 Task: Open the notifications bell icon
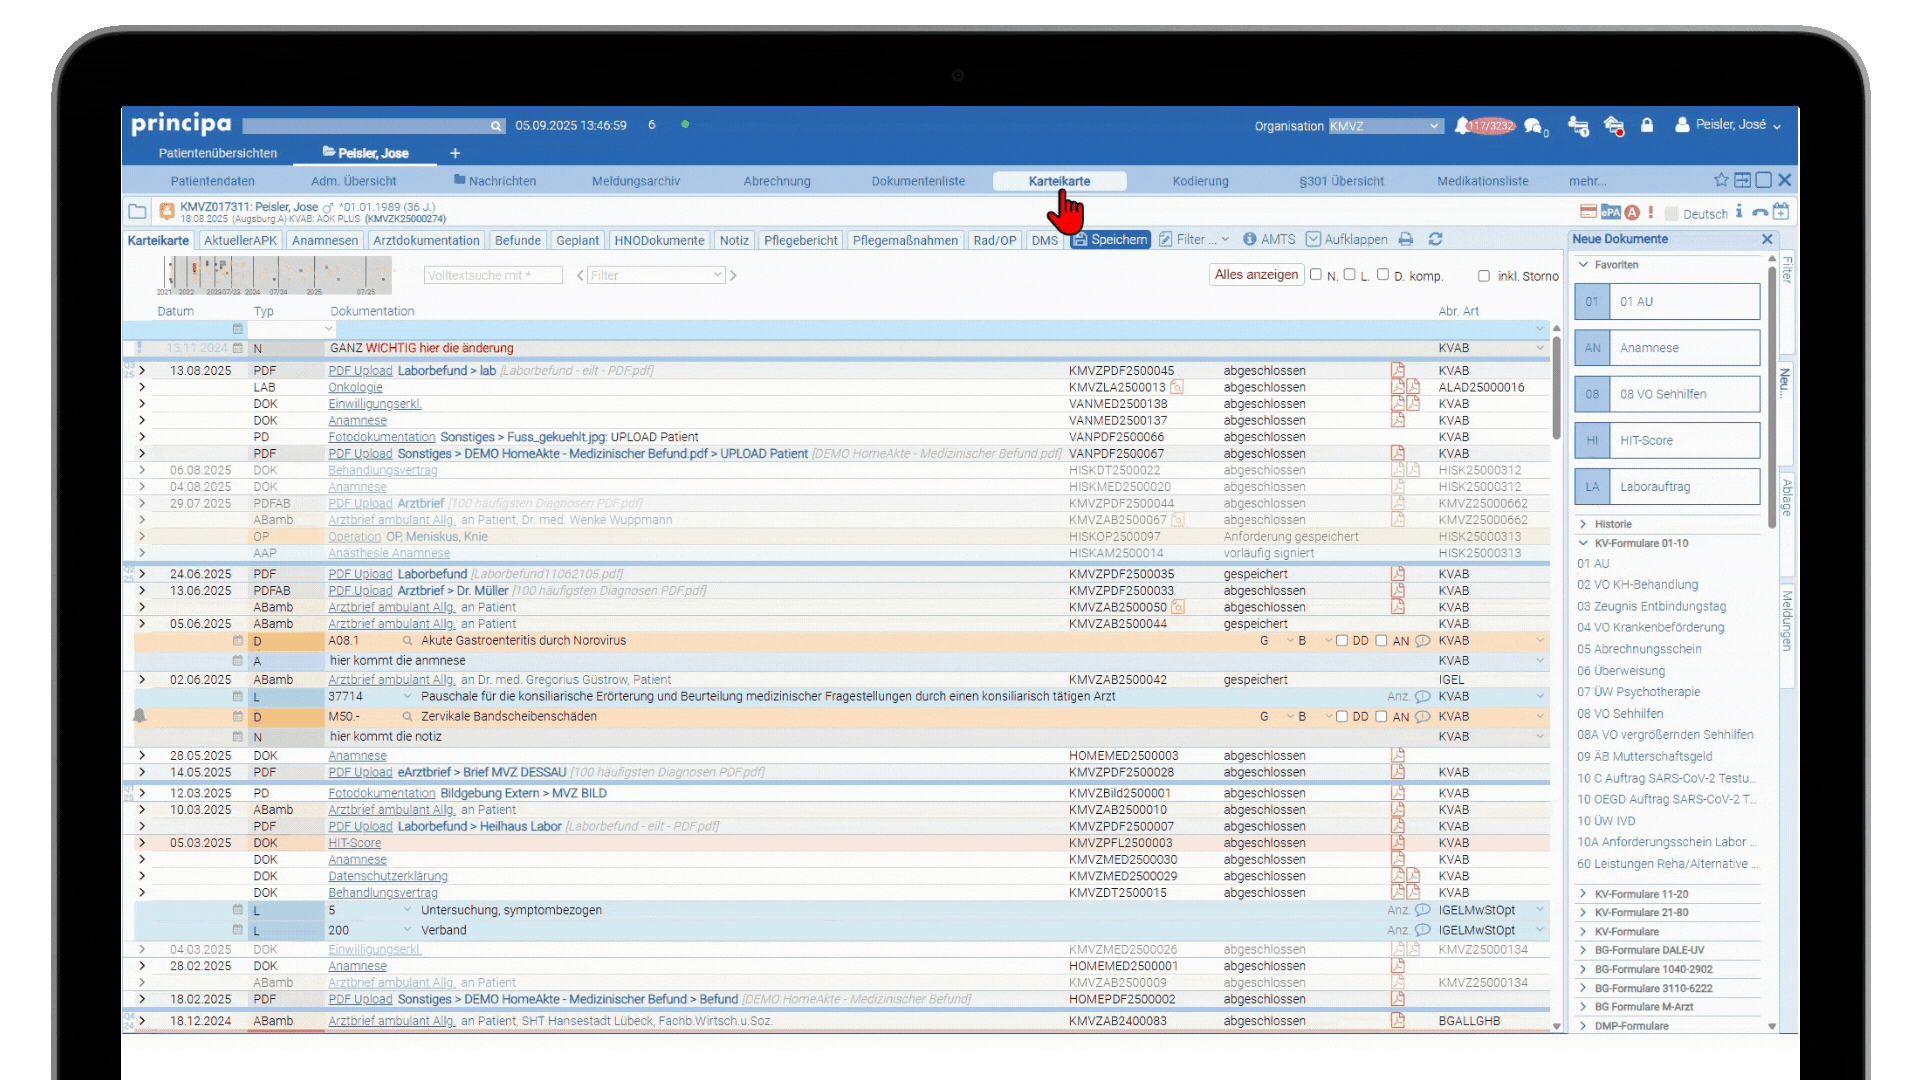[x=1462, y=125]
